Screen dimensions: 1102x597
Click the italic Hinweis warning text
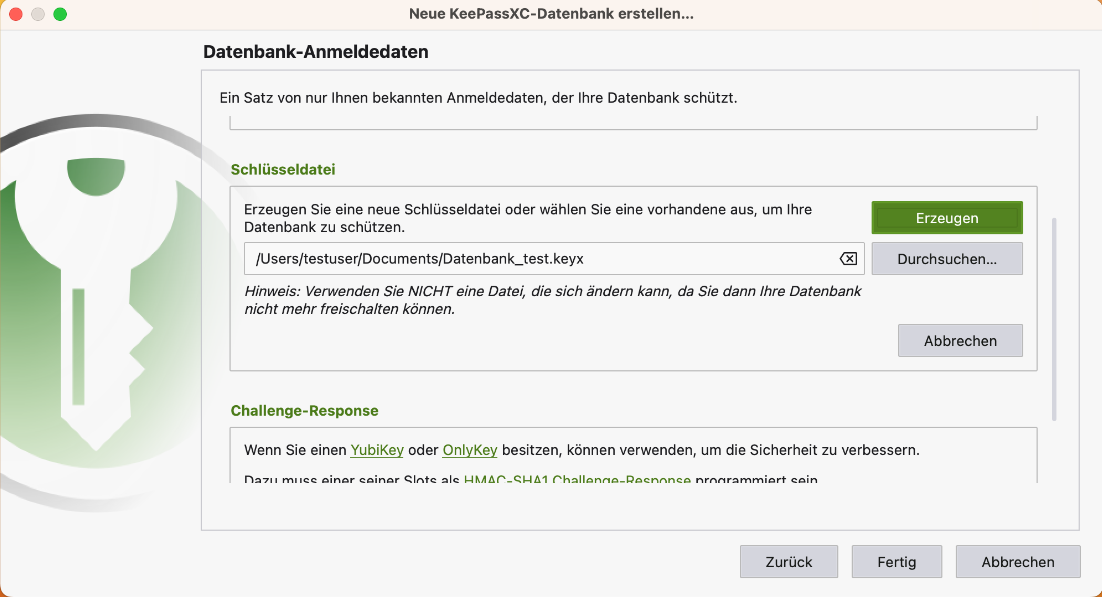[x=552, y=300]
